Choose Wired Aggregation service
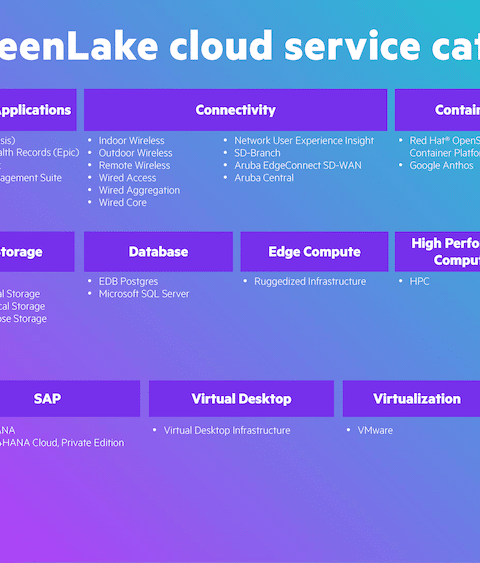The image size is (480, 563). [139, 190]
